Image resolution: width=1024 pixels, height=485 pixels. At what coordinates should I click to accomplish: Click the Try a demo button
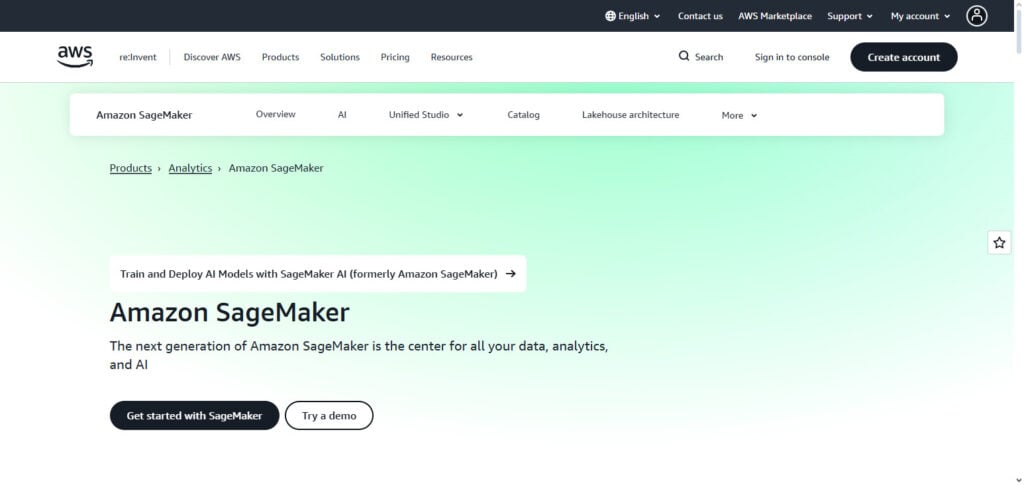coord(329,416)
